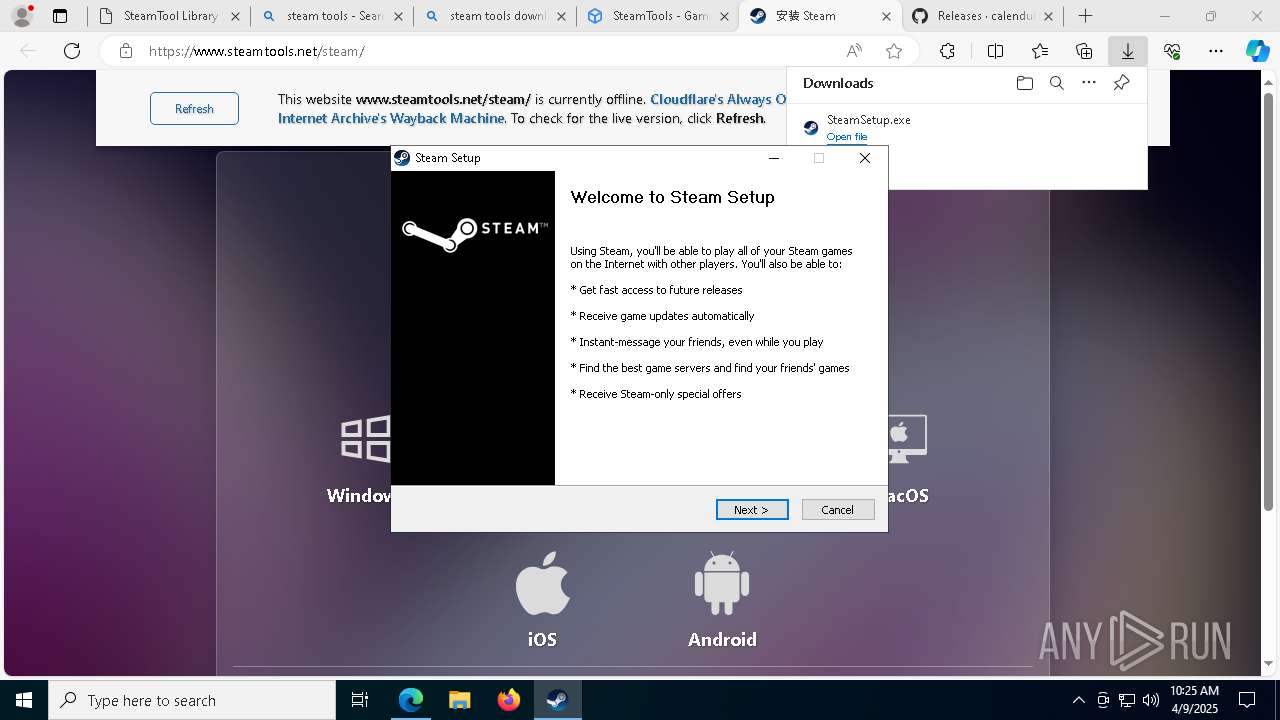Click Steam Setup title bar icon

click(402, 158)
